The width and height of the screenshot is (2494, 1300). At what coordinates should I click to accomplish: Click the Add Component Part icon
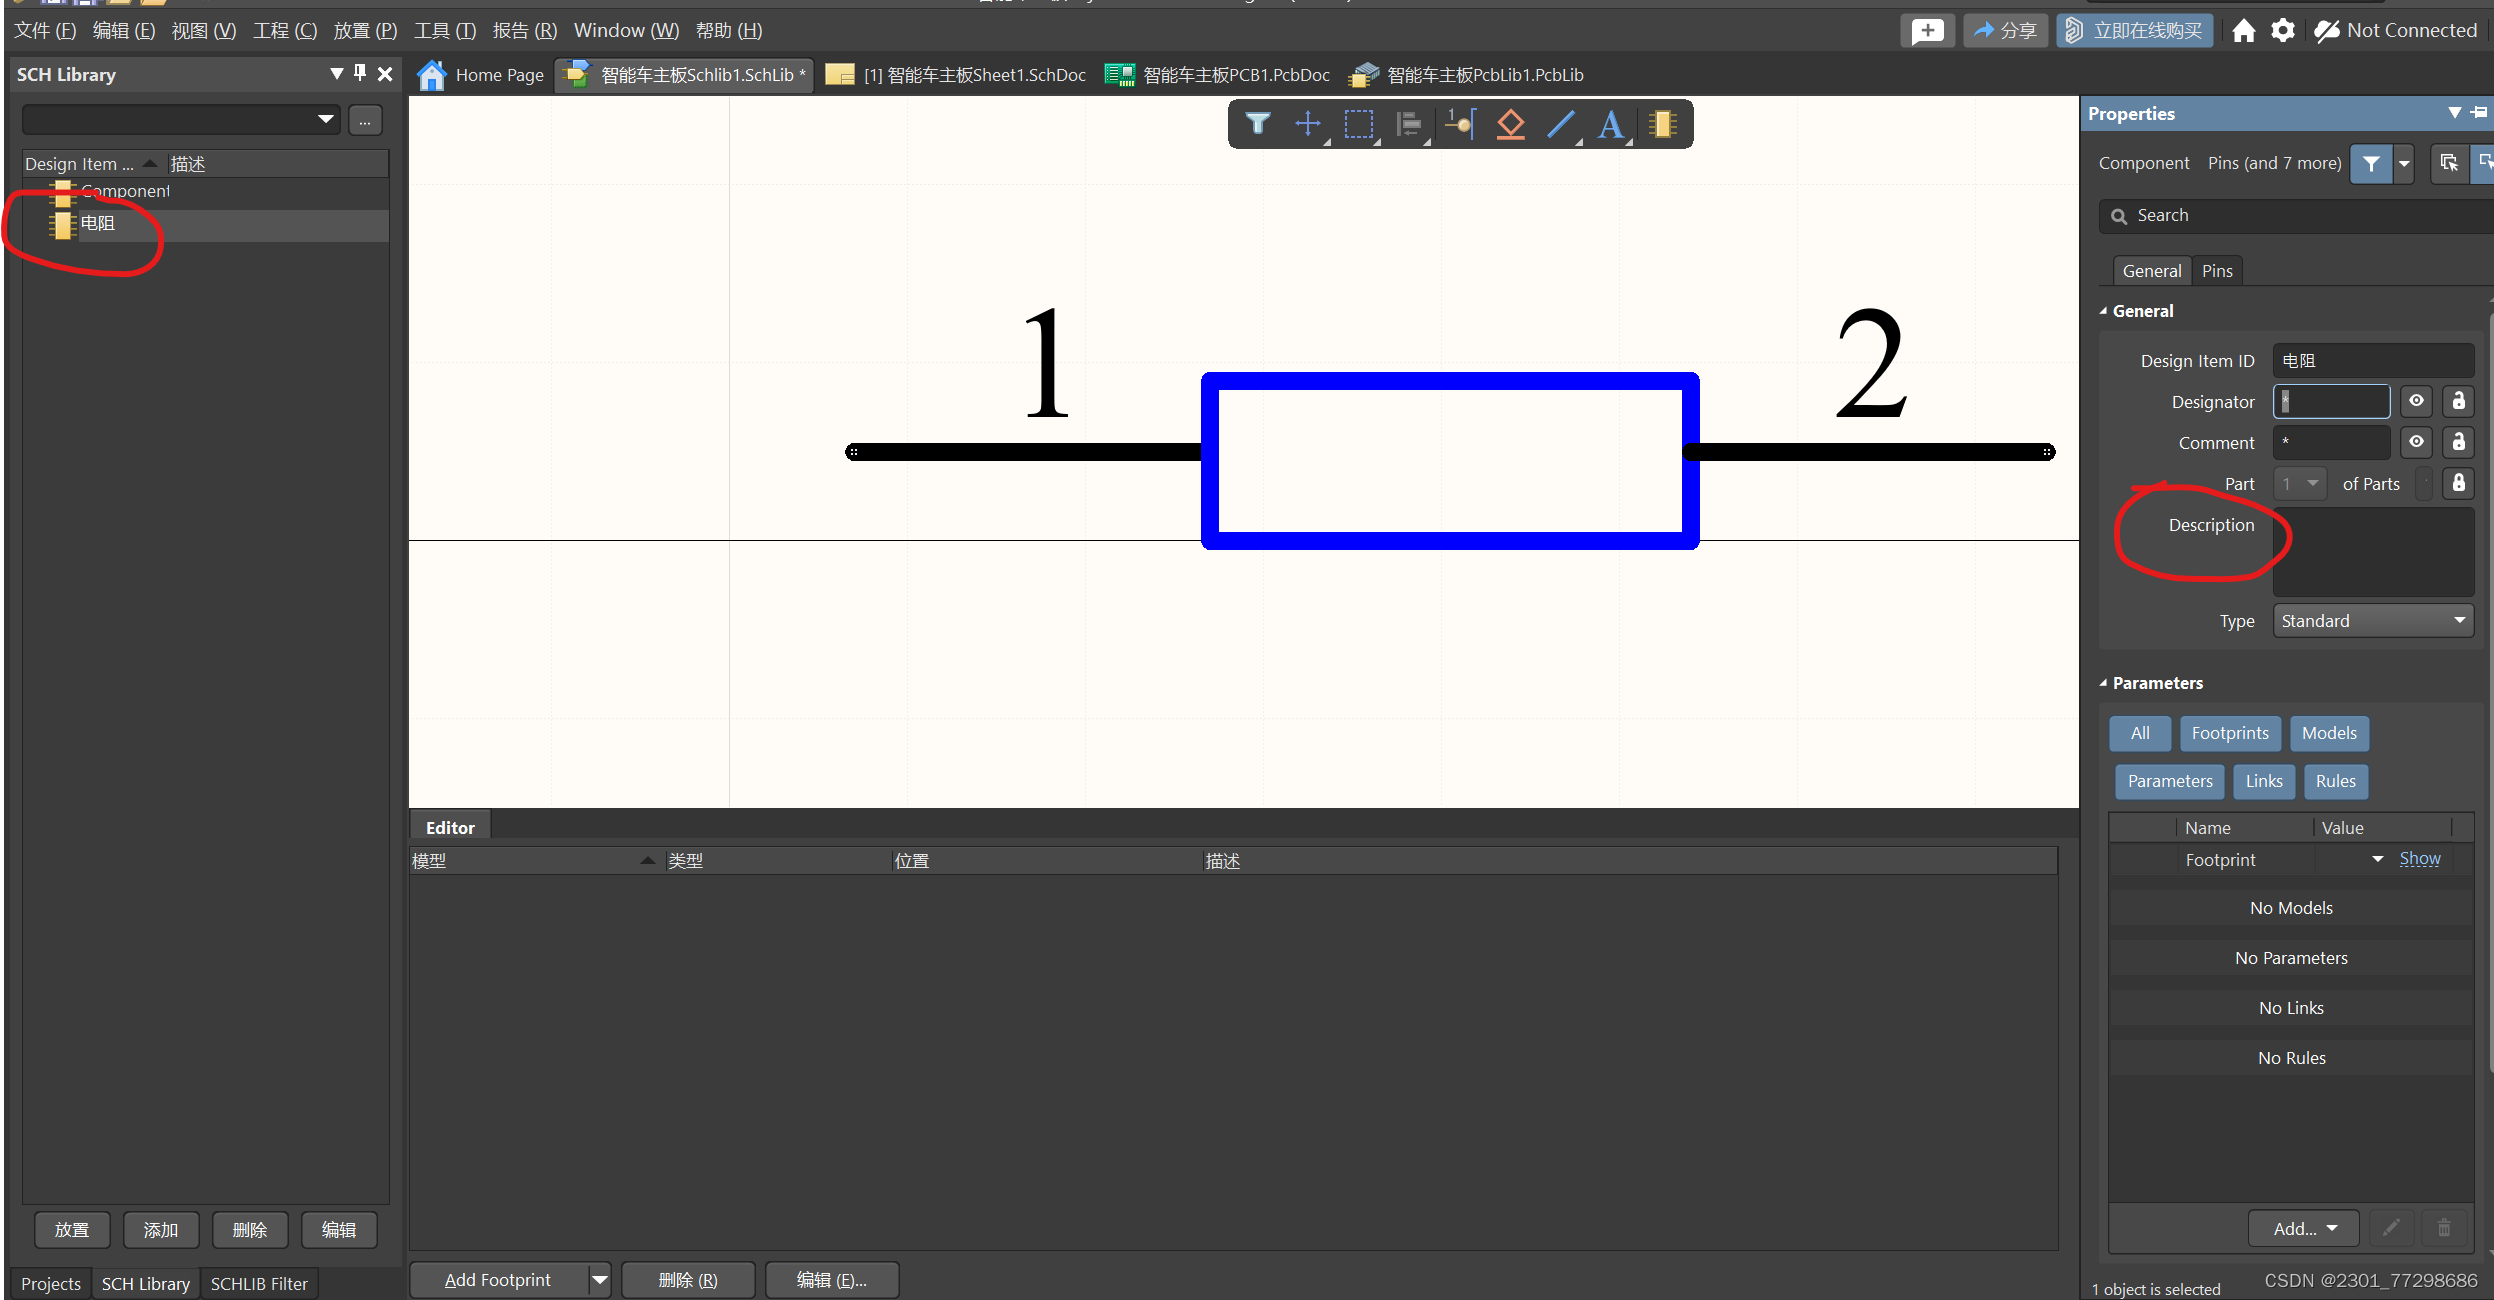point(1662,124)
